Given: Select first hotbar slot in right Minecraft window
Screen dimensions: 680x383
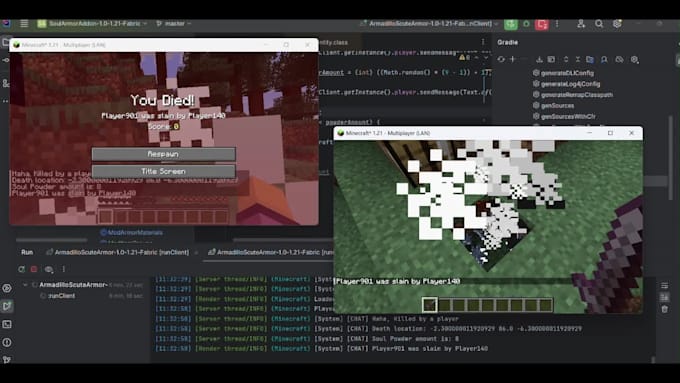Looking at the screenshot, I should (429, 305).
